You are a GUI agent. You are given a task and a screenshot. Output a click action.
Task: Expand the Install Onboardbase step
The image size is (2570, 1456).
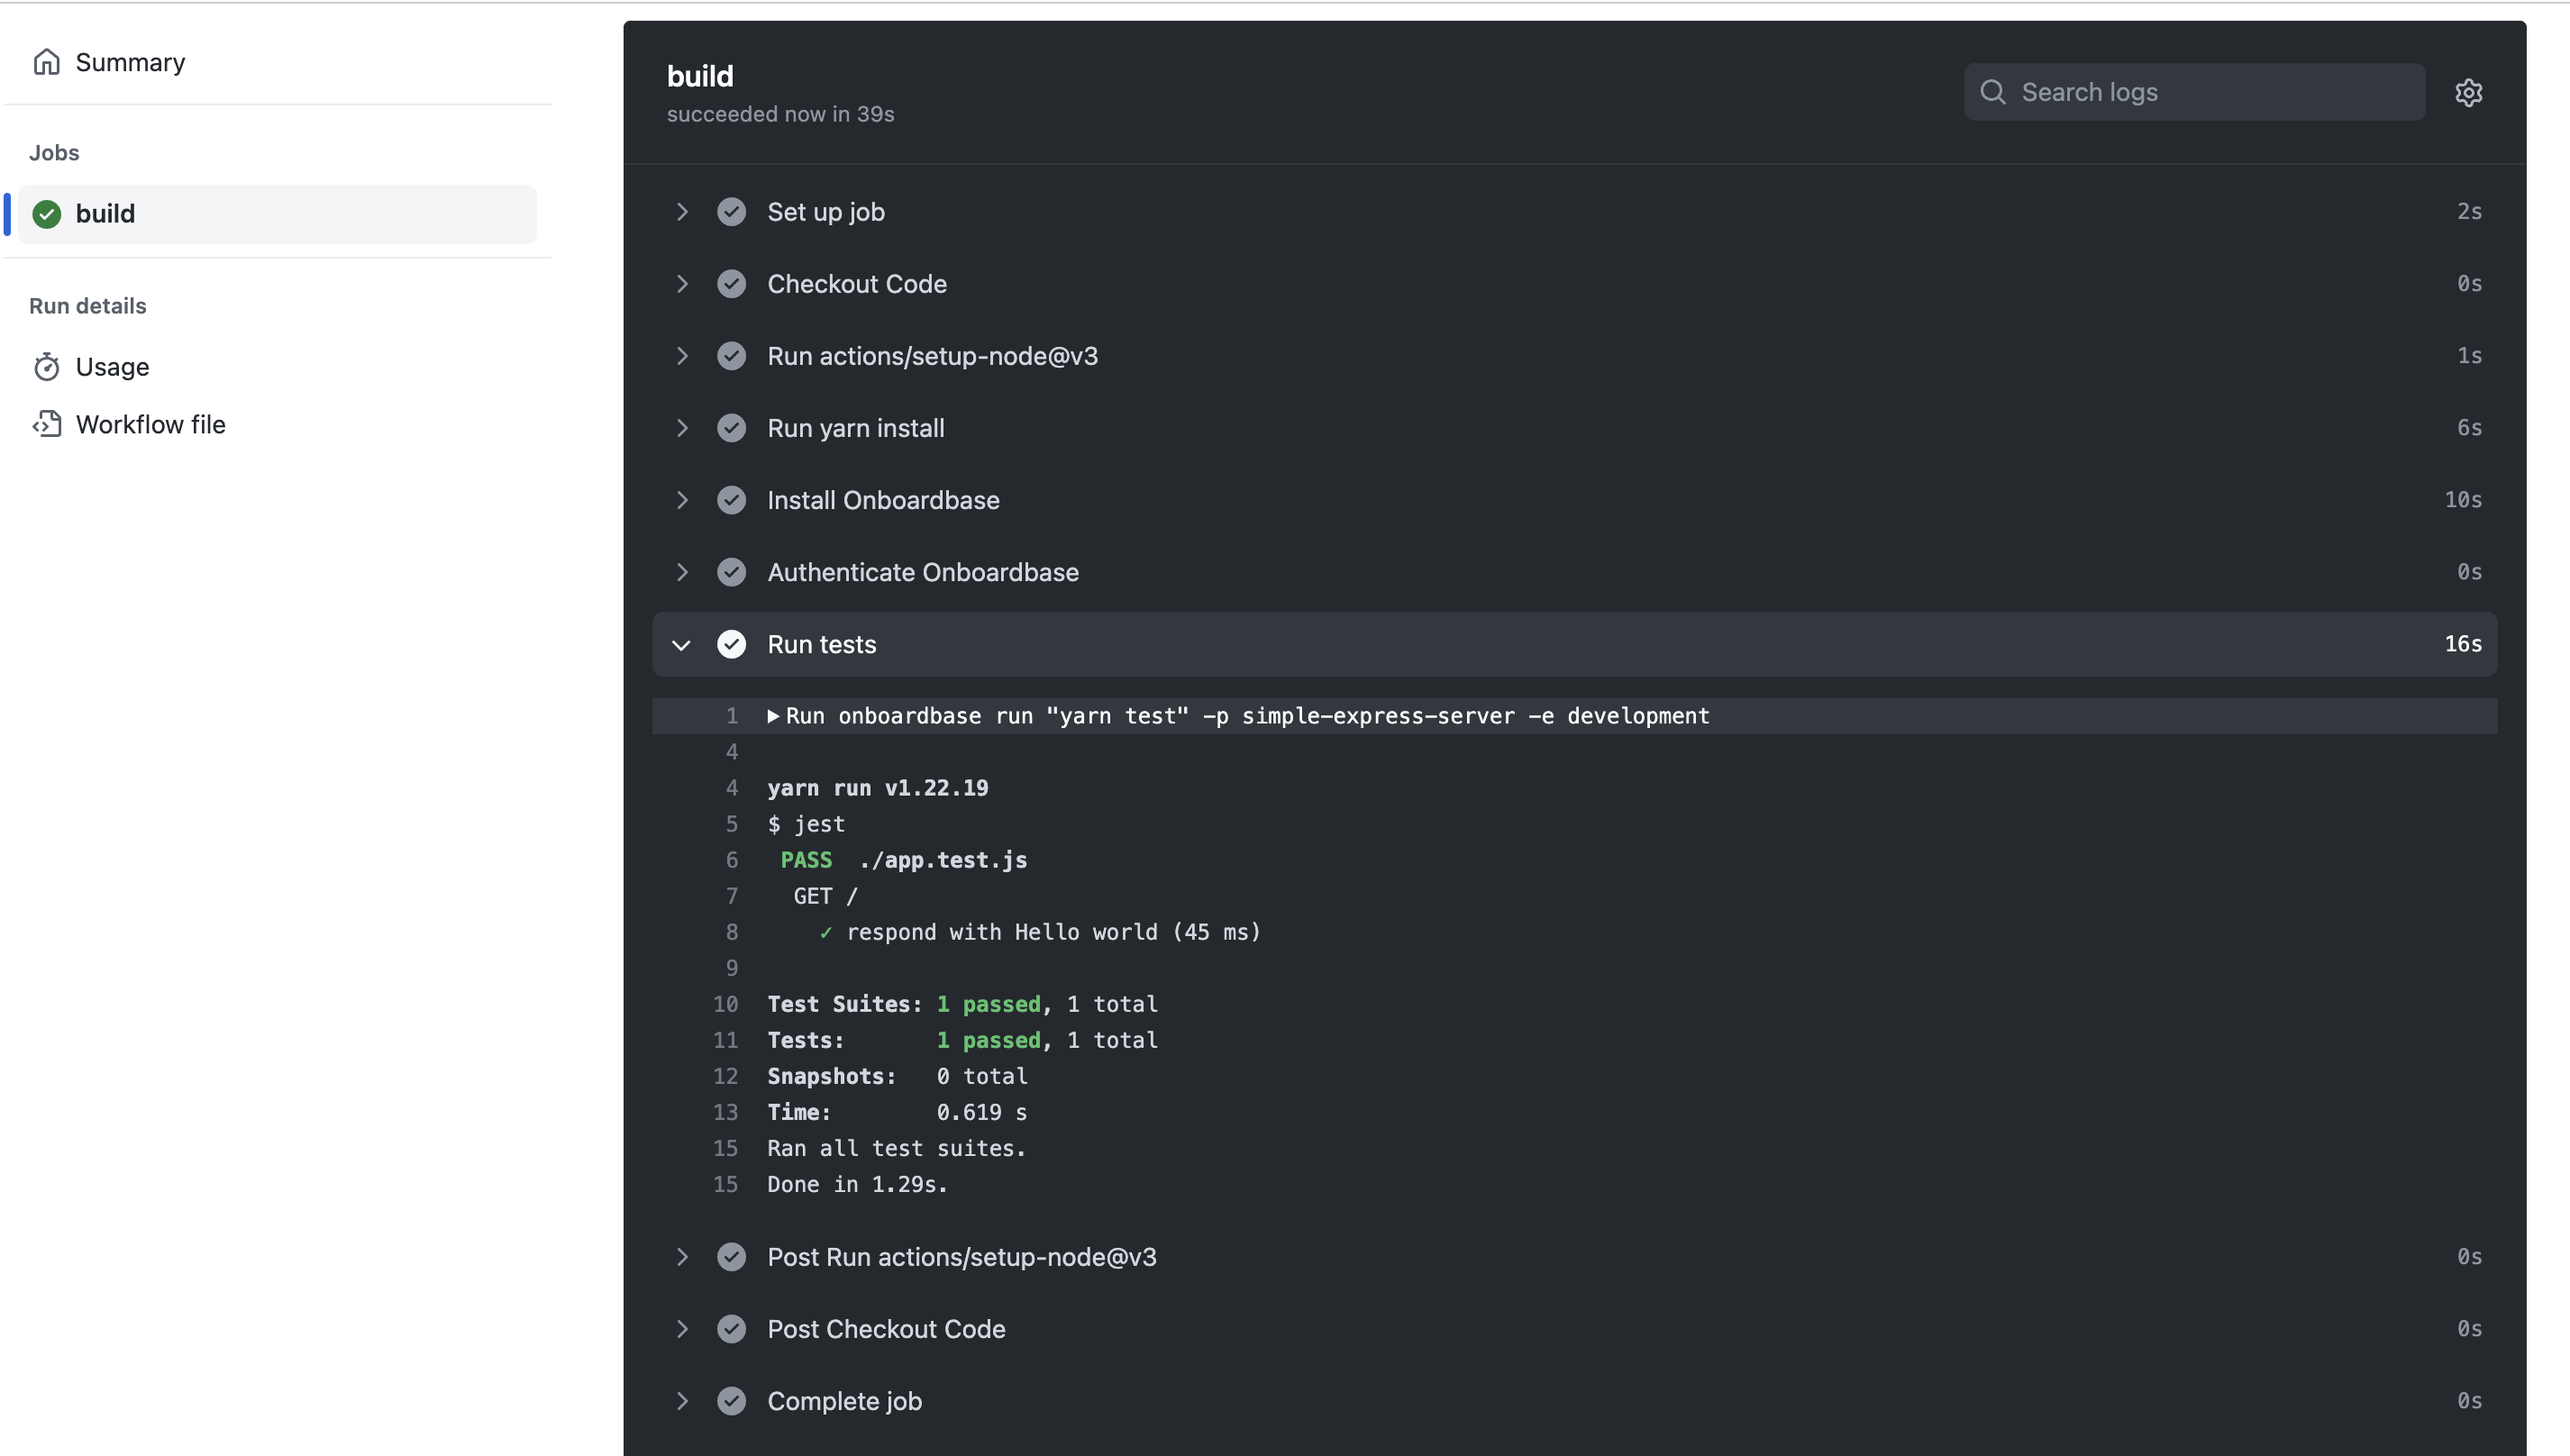(x=682, y=500)
